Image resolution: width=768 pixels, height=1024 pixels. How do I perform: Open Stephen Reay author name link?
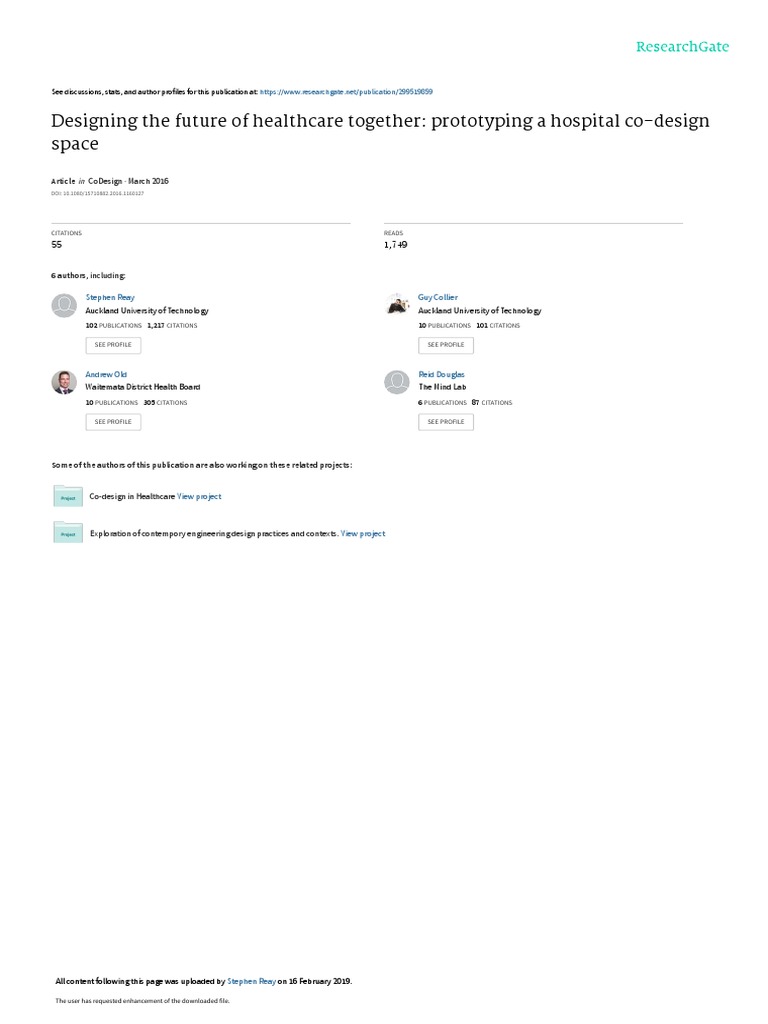tap(110, 297)
